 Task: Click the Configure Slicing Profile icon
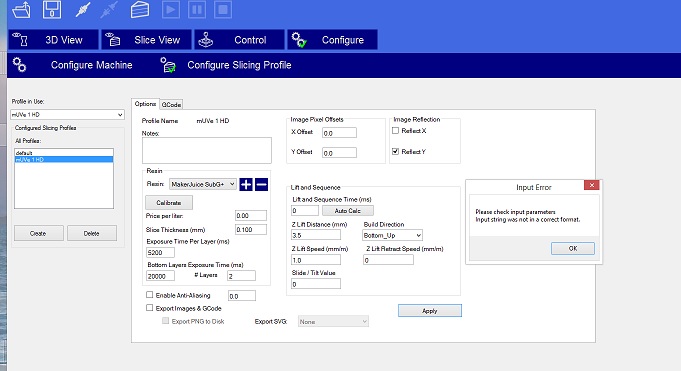coord(168,65)
